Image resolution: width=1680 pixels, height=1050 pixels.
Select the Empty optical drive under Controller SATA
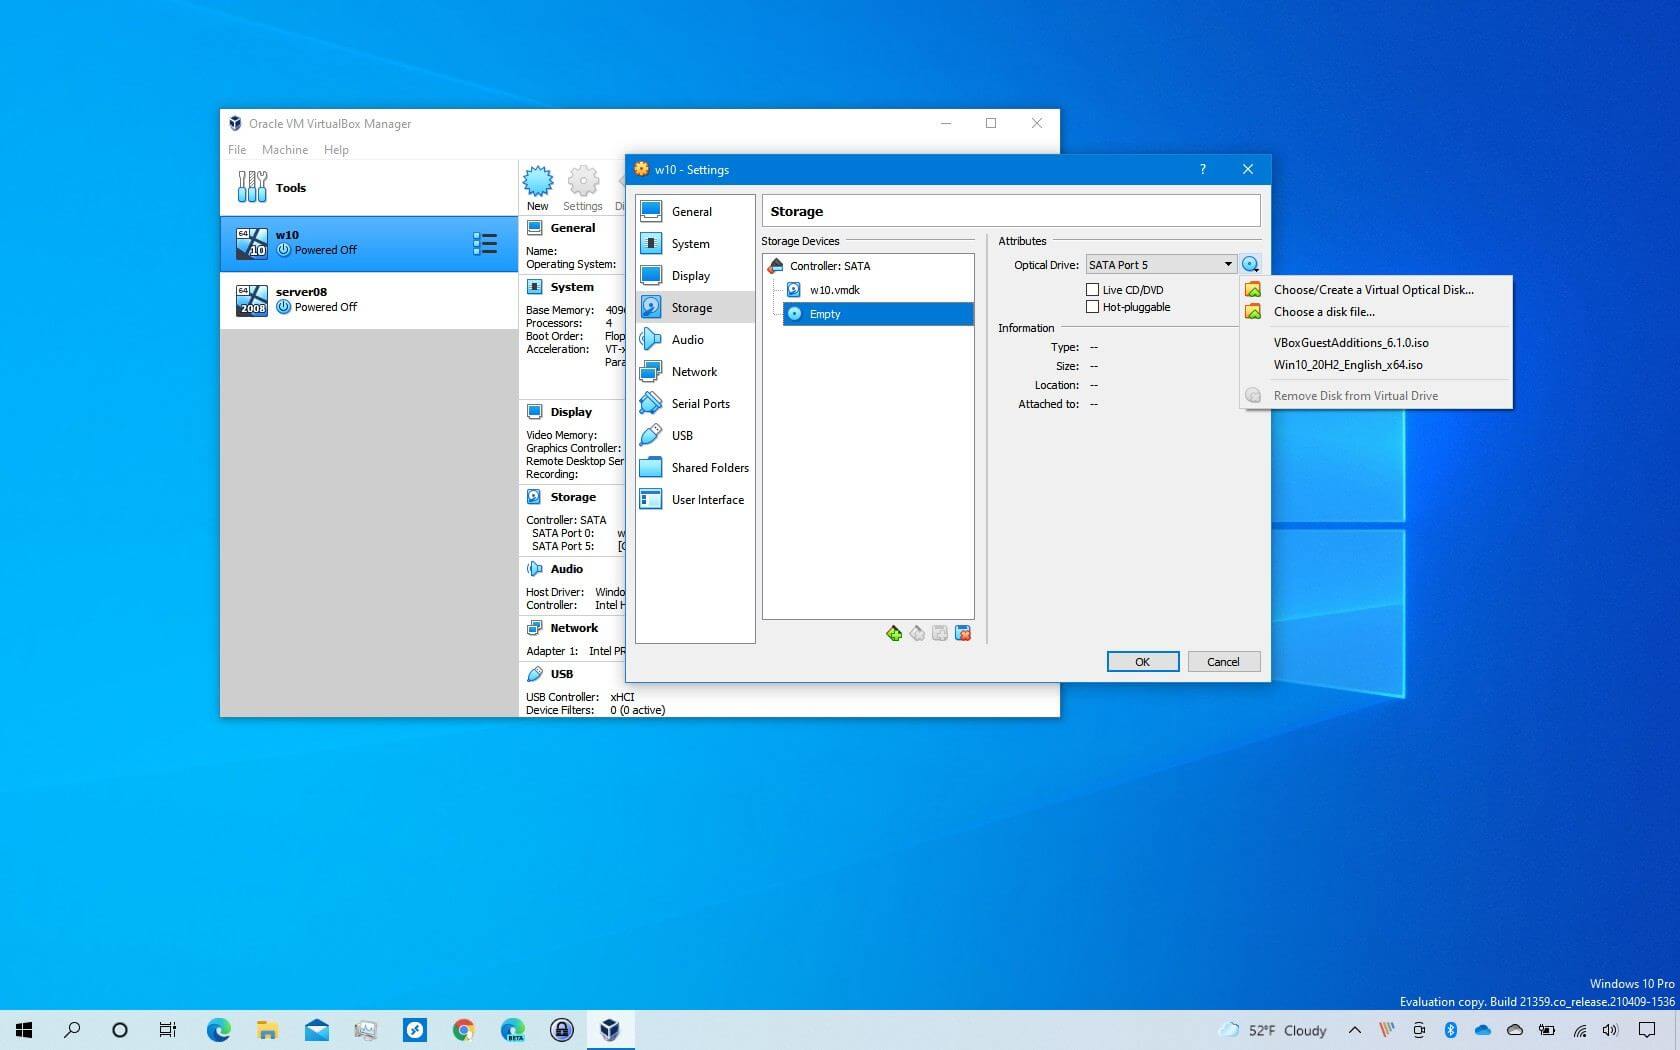coord(823,313)
